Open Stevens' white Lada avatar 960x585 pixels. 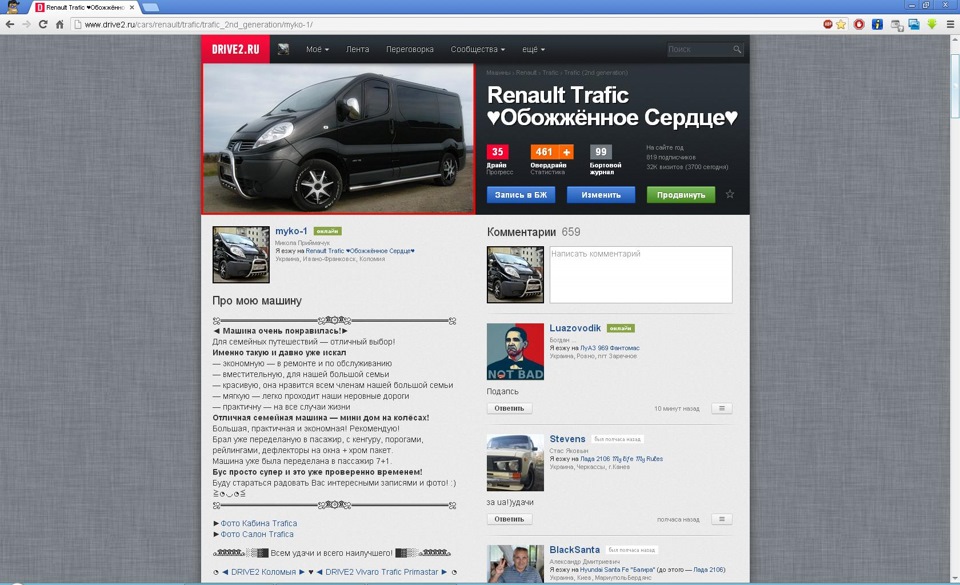coord(515,463)
